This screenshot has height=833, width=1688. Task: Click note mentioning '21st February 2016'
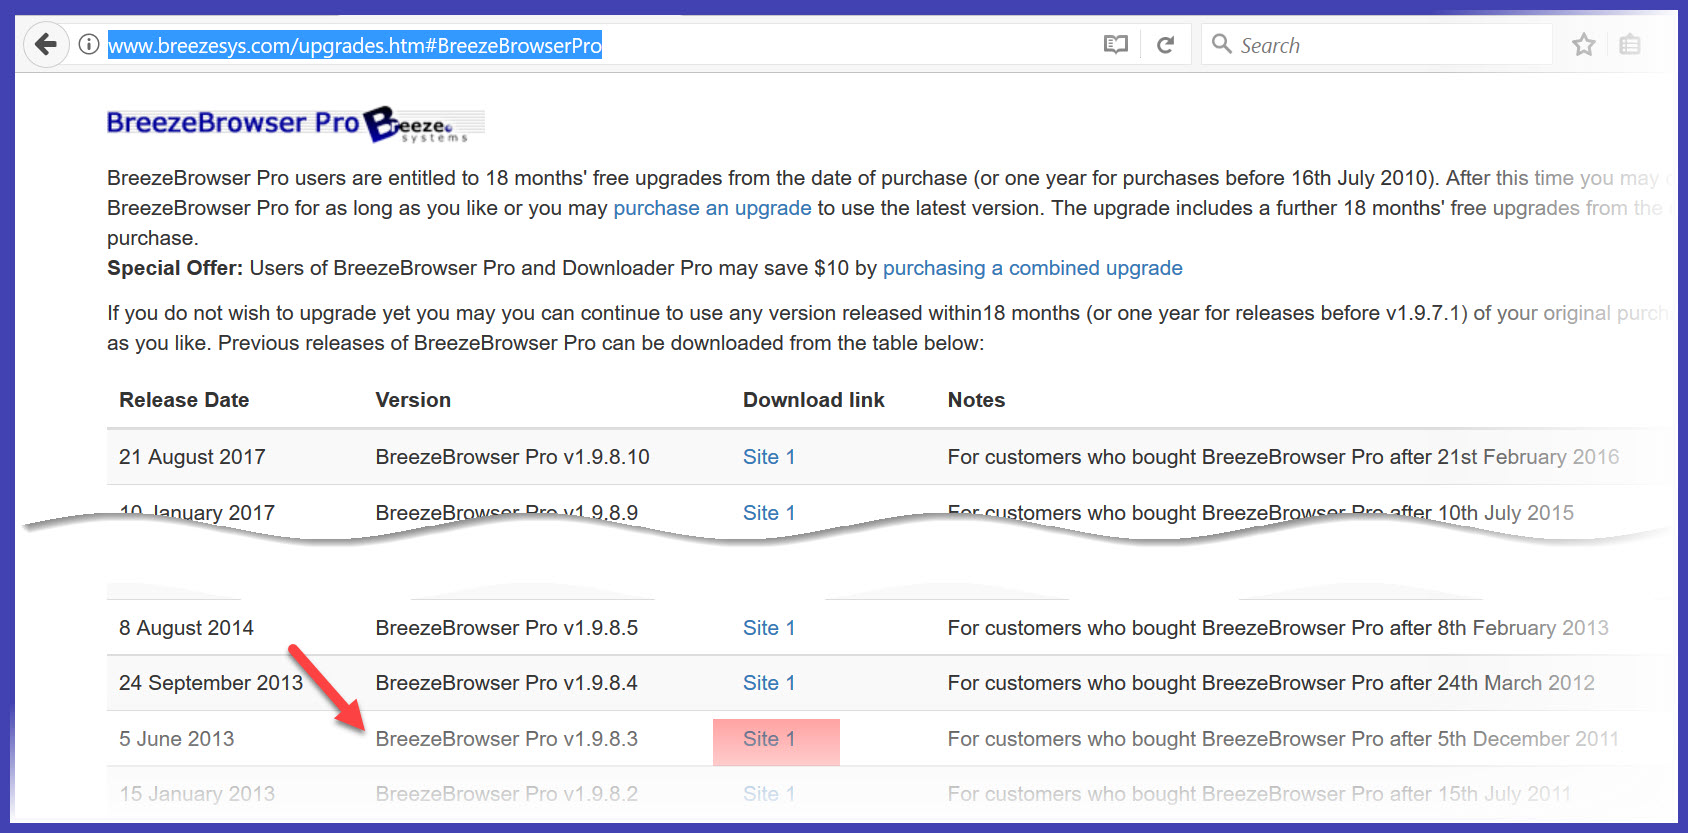pos(1283,457)
